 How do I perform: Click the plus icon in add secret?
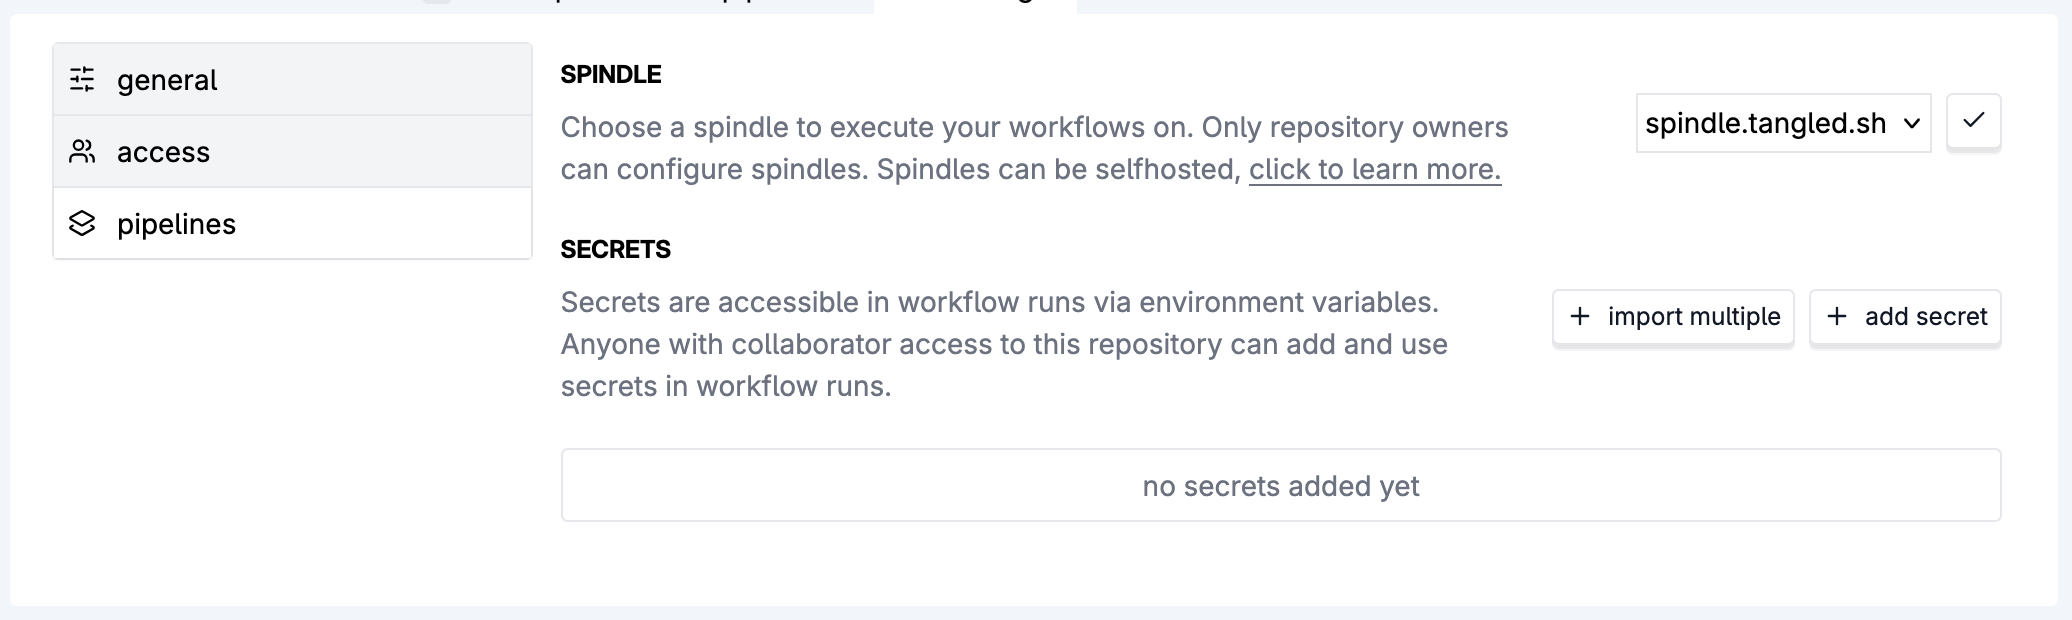pos(1837,316)
